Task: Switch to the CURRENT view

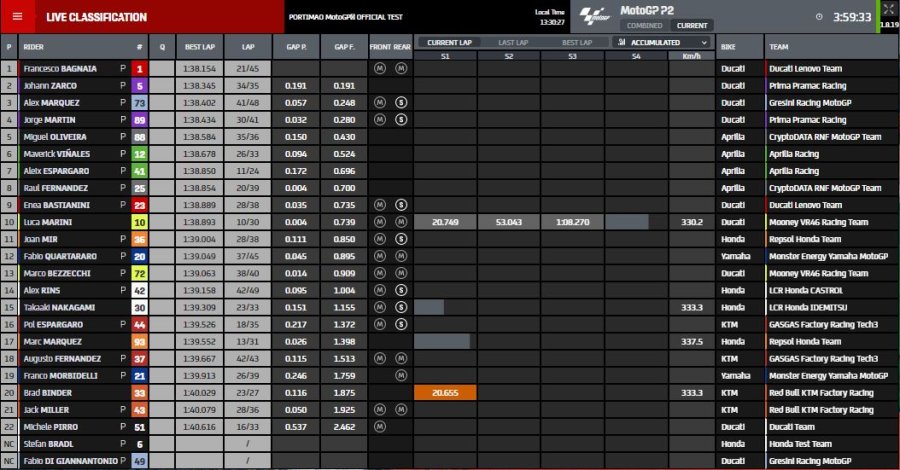Action: pyautogui.click(x=692, y=26)
